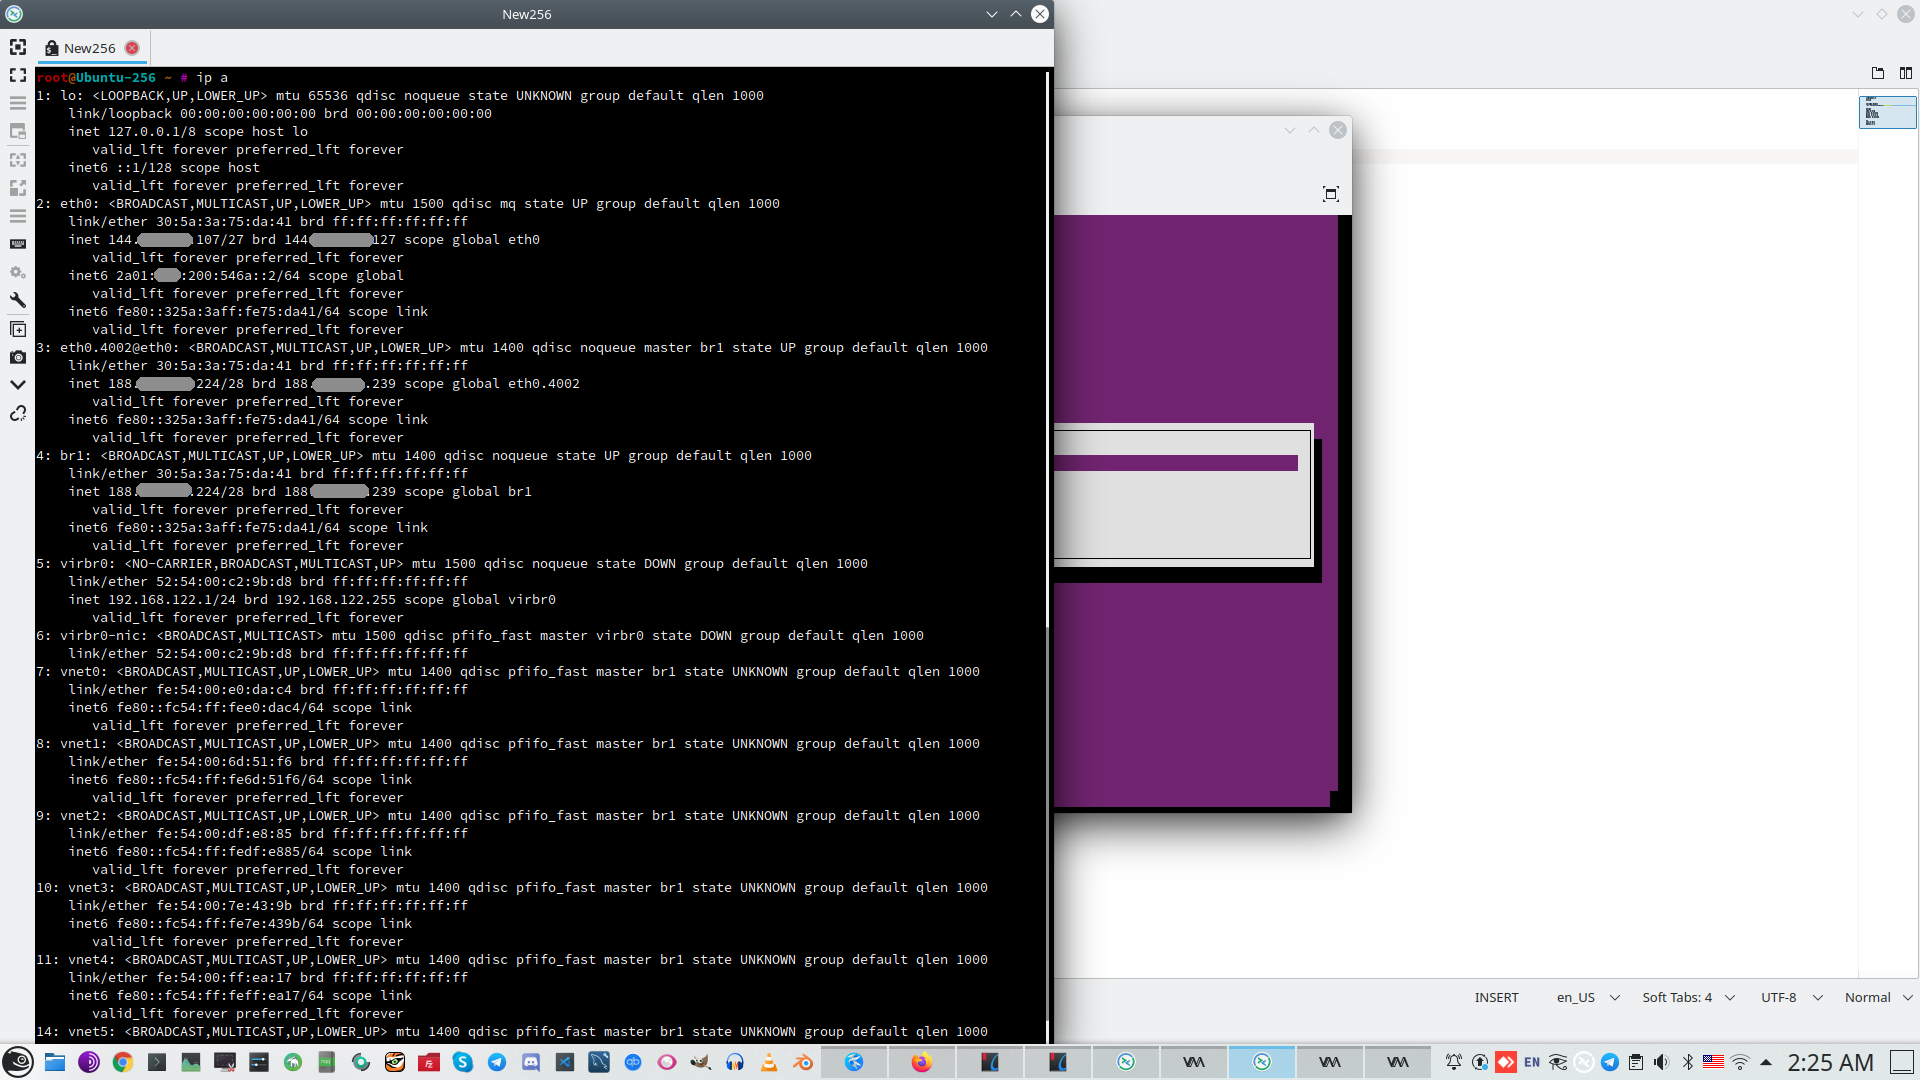Click the volume speaker tray icon
Screen dimensions: 1920x1080
[1661, 1062]
